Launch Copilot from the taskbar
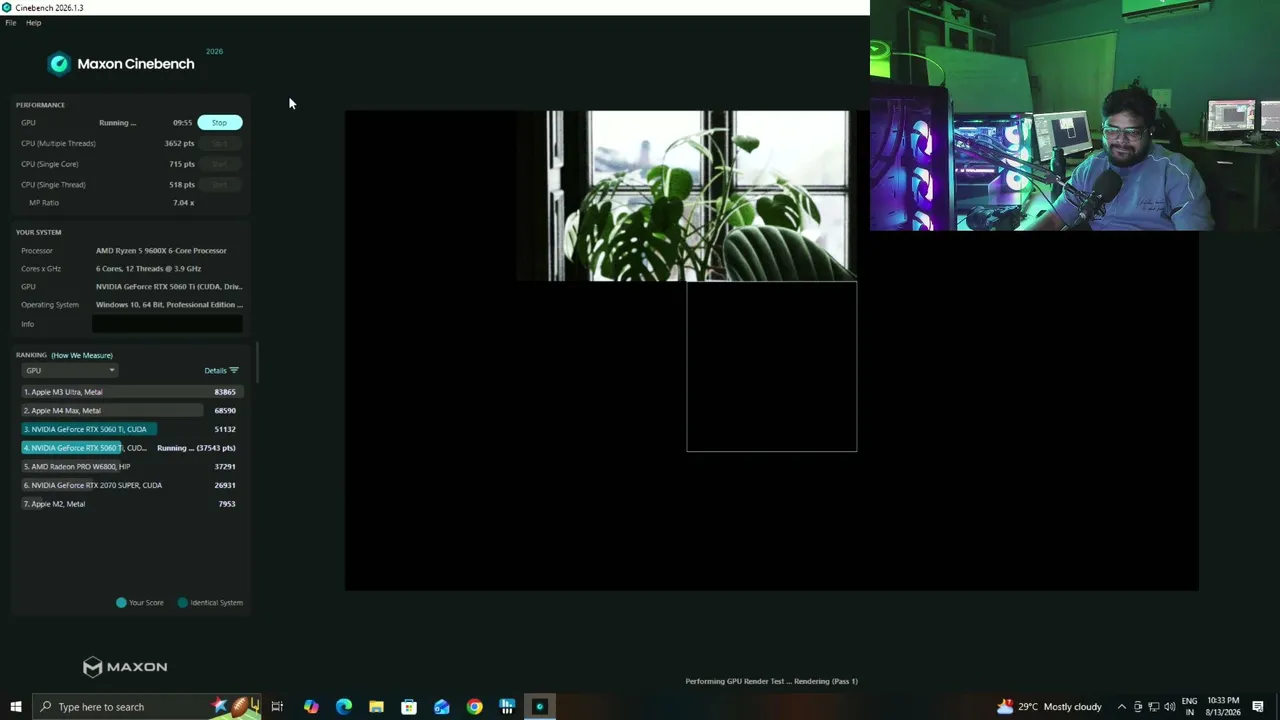1280x720 pixels. [311, 707]
